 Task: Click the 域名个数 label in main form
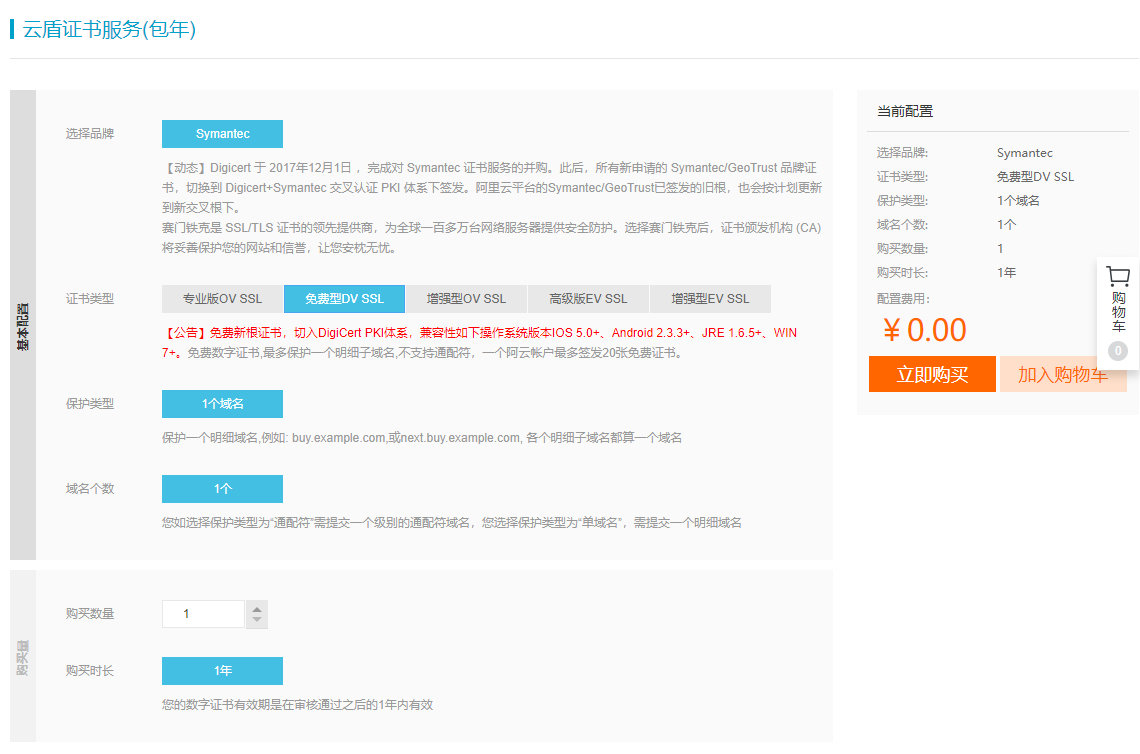click(89, 489)
